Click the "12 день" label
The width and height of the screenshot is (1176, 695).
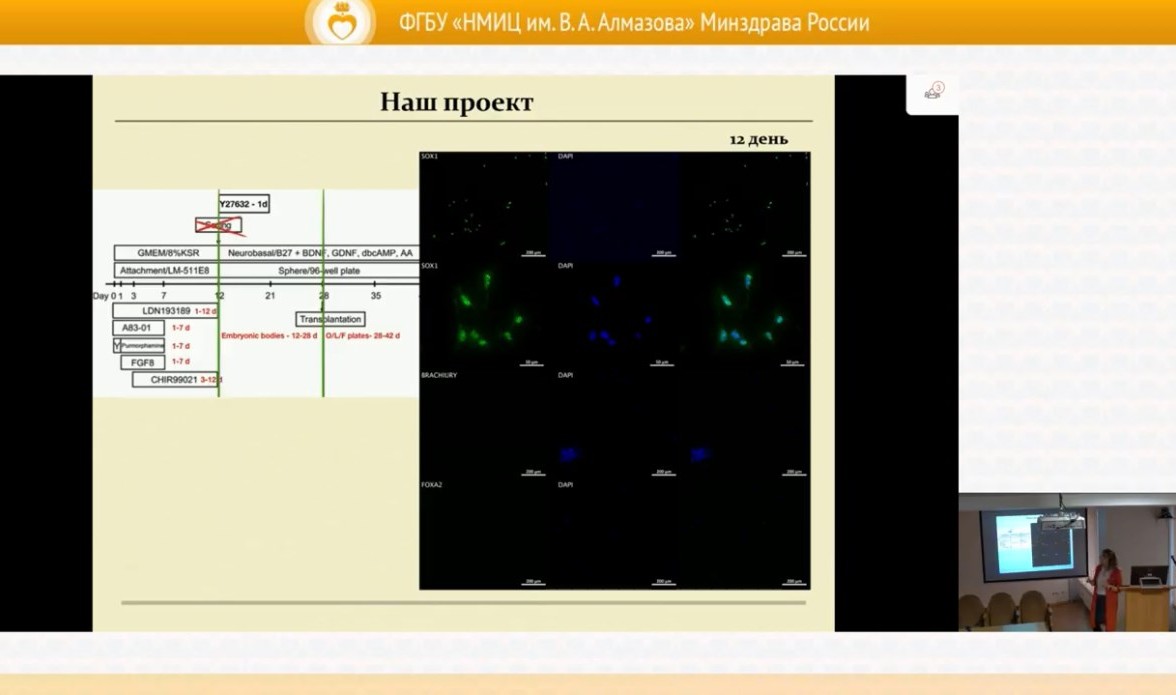758,139
